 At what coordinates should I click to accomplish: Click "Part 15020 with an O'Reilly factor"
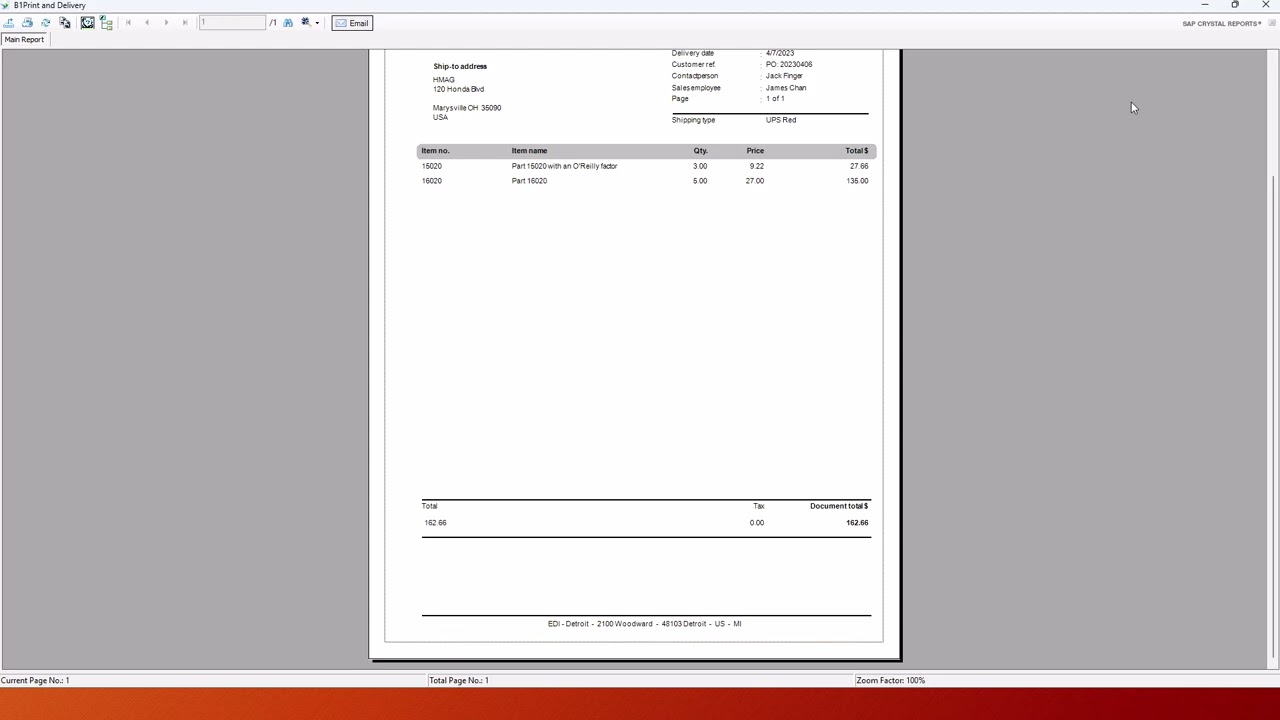(564, 166)
